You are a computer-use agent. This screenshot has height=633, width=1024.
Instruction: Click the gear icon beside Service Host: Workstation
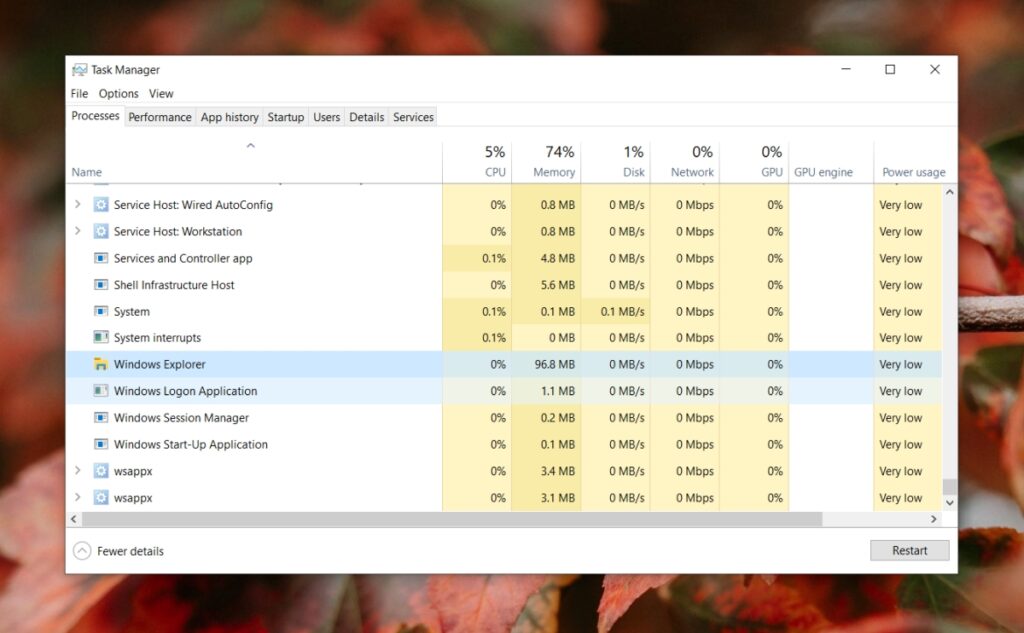point(101,231)
